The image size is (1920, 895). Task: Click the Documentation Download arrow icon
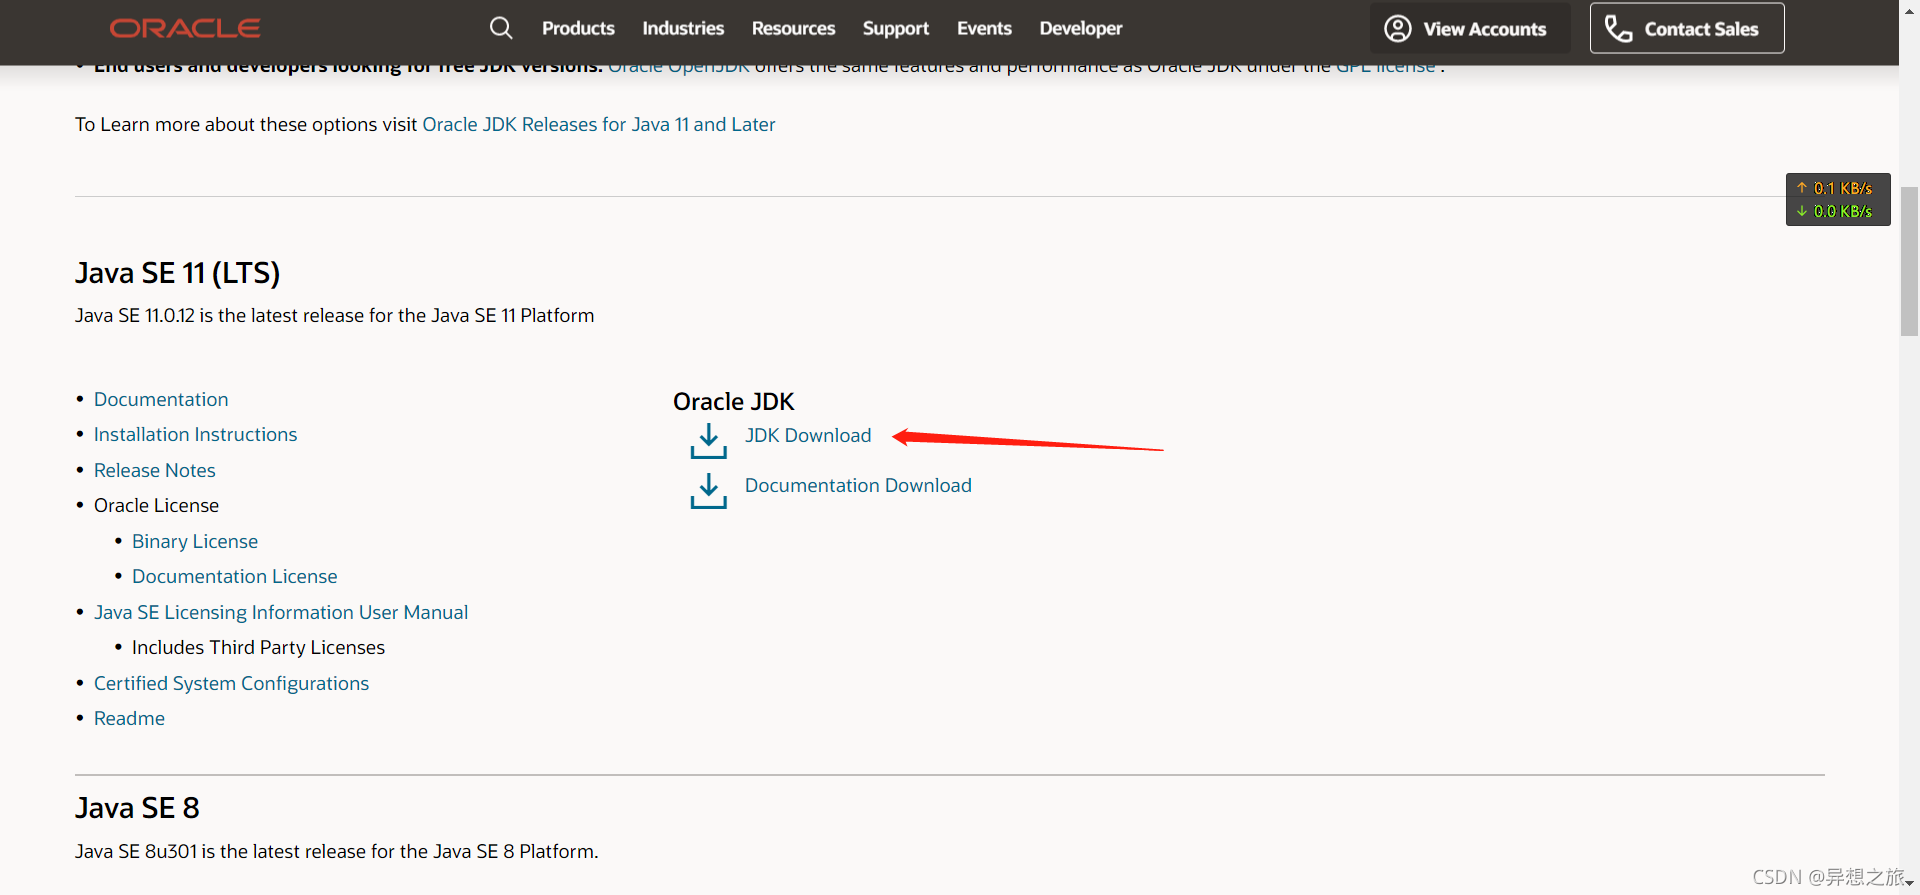(708, 490)
